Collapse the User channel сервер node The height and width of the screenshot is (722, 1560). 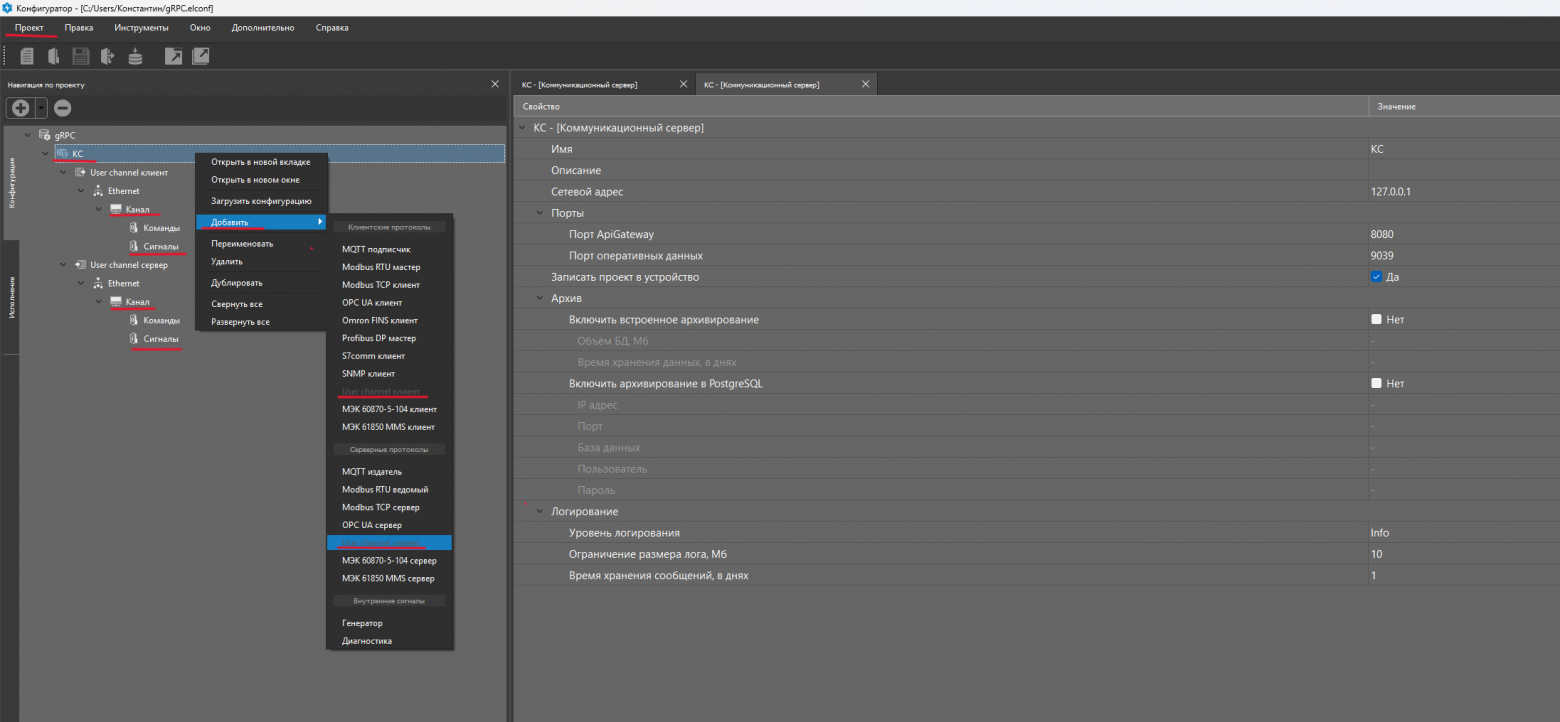(x=64, y=265)
